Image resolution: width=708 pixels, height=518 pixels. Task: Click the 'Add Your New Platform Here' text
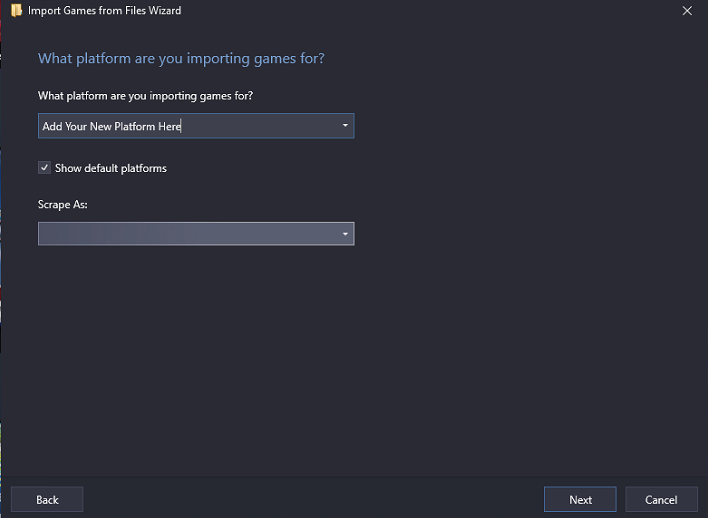pos(112,126)
